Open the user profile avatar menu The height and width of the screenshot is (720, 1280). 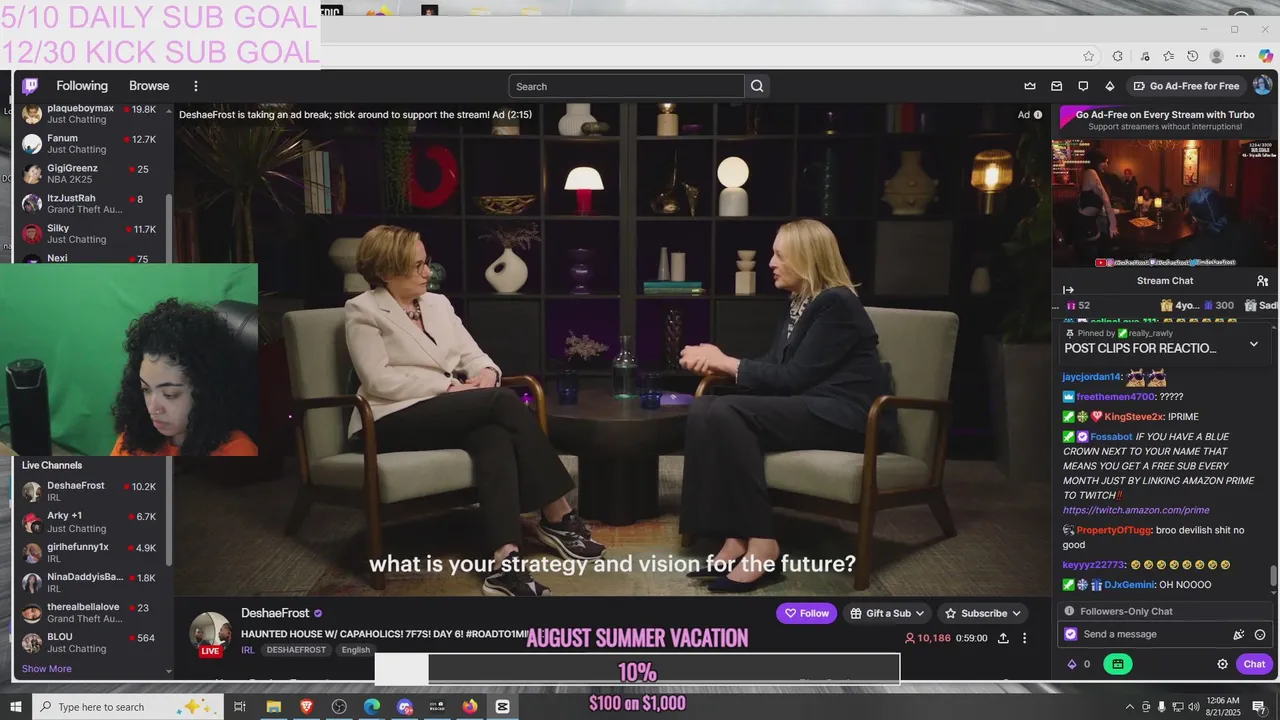coord(1262,86)
